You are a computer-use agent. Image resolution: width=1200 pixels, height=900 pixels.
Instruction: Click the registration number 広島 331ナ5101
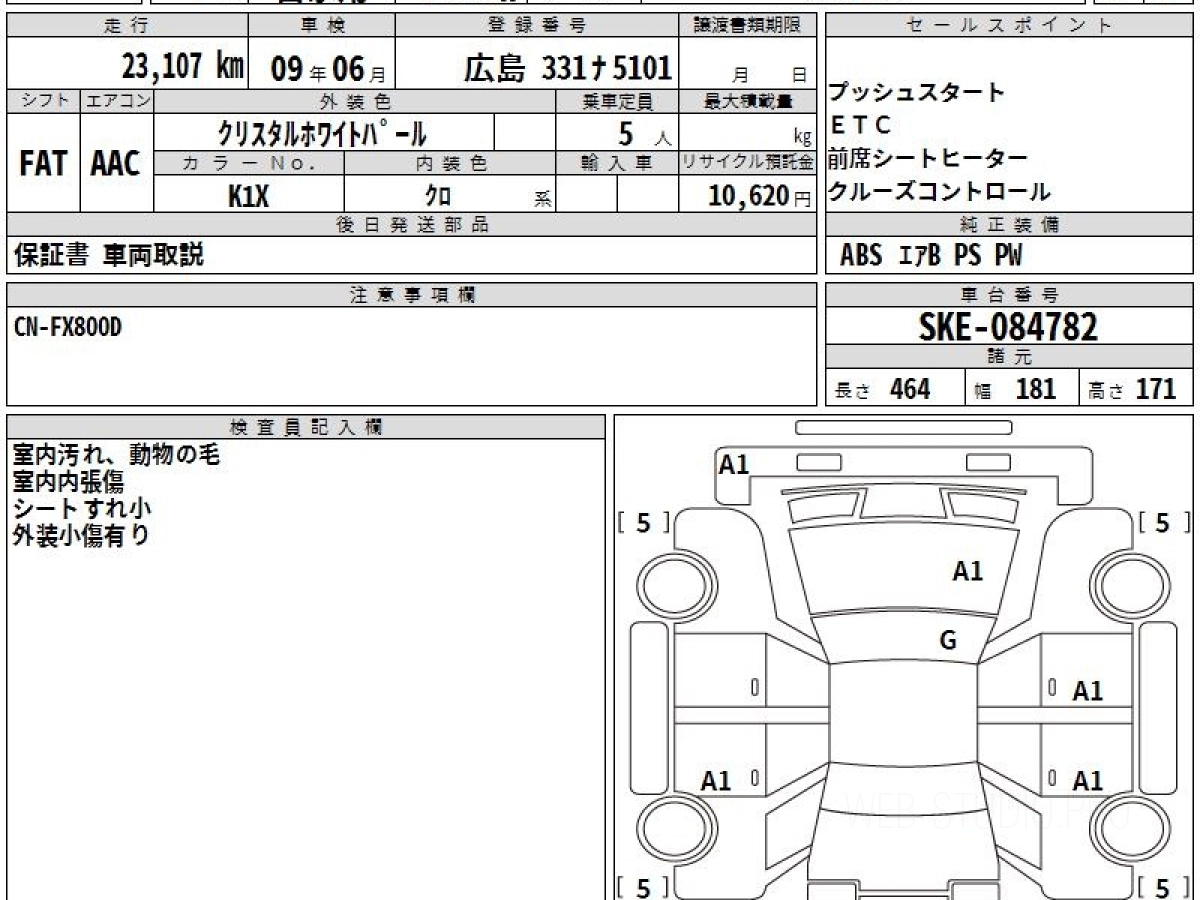[x=567, y=68]
